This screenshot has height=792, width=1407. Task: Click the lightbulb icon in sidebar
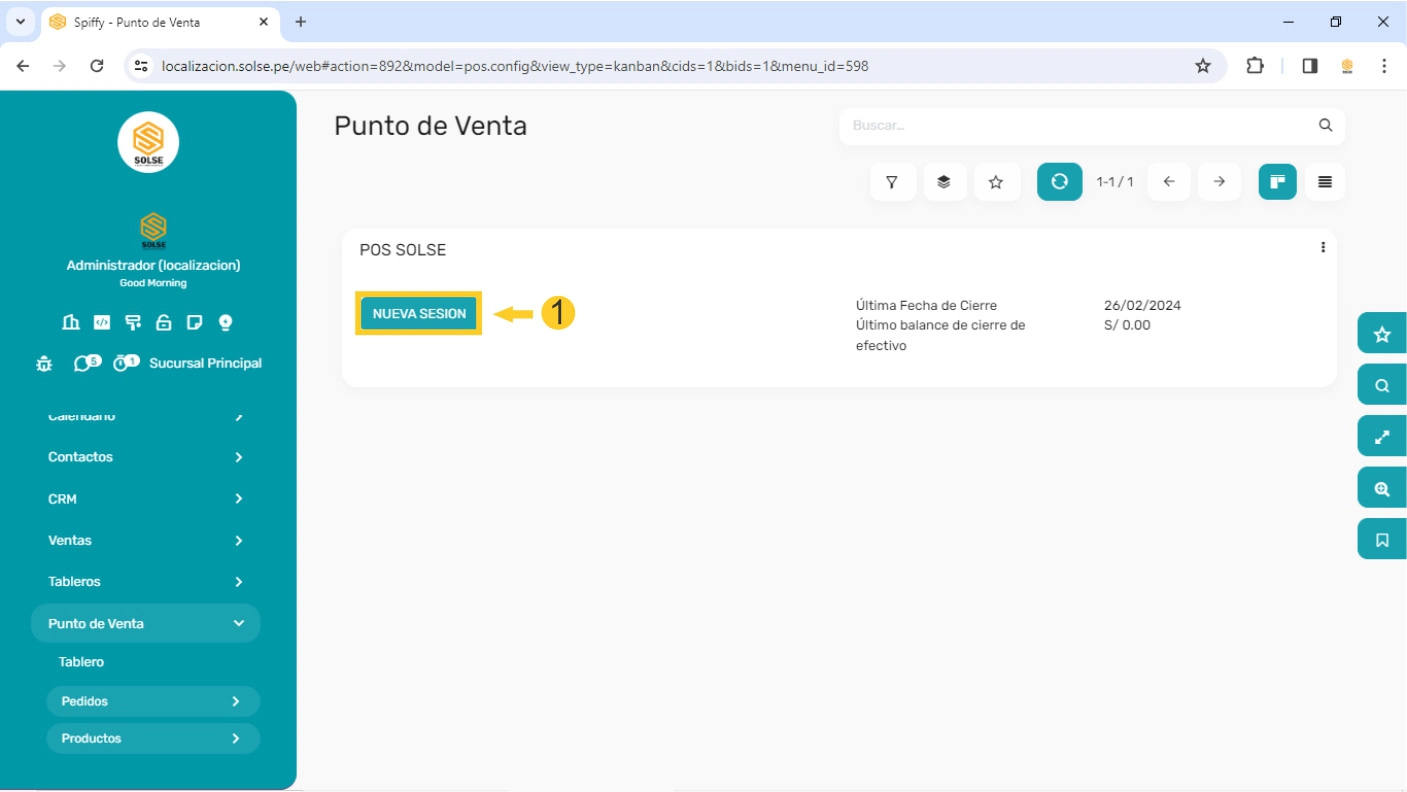pyautogui.click(x=225, y=322)
